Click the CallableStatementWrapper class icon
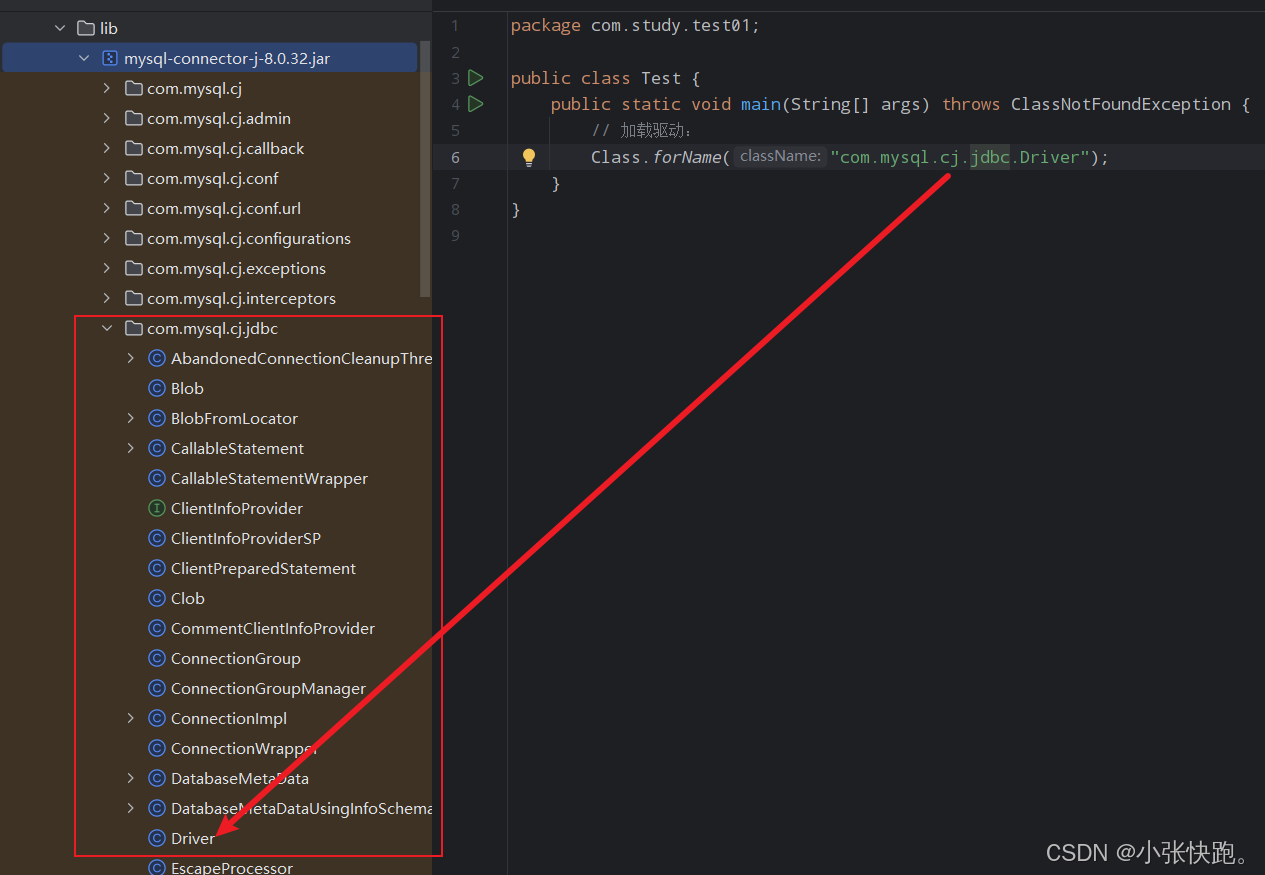1265x875 pixels. pyautogui.click(x=156, y=478)
